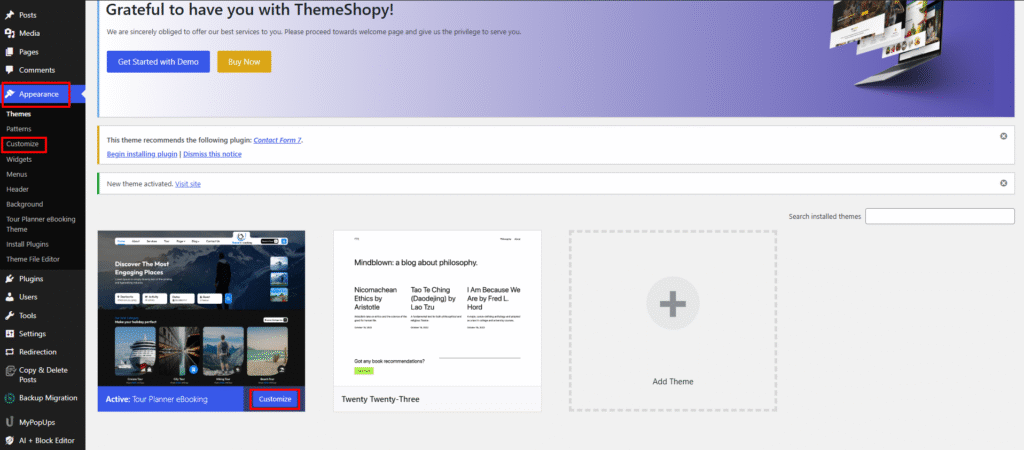Click the Users person icon
The height and width of the screenshot is (450, 1024).
tap(9, 297)
